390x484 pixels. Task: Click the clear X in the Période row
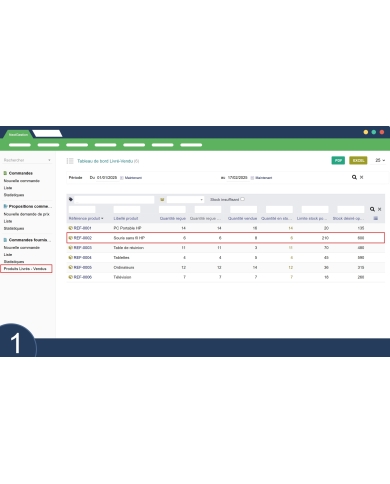pos(362,177)
